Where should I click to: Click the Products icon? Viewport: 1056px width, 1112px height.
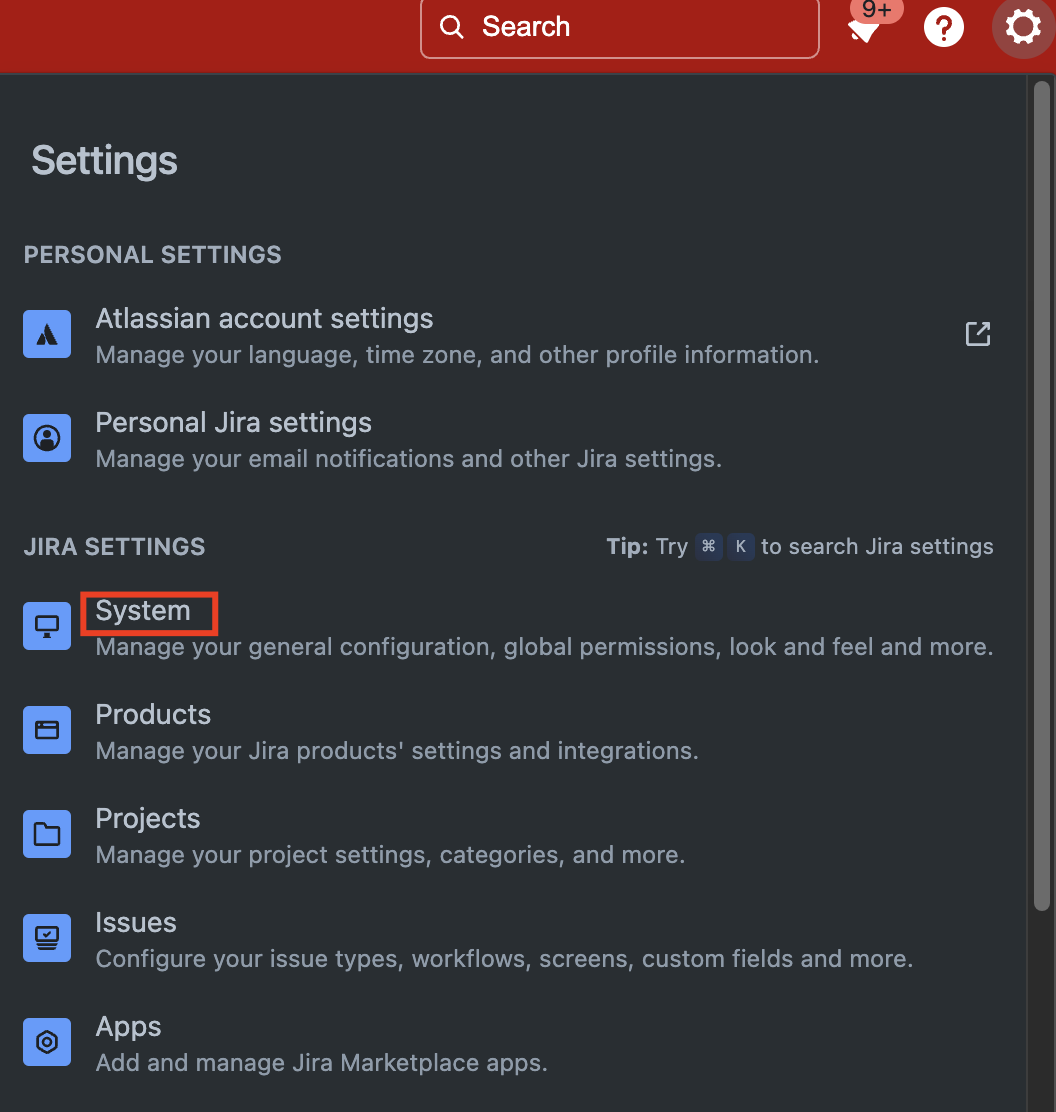(x=47, y=729)
